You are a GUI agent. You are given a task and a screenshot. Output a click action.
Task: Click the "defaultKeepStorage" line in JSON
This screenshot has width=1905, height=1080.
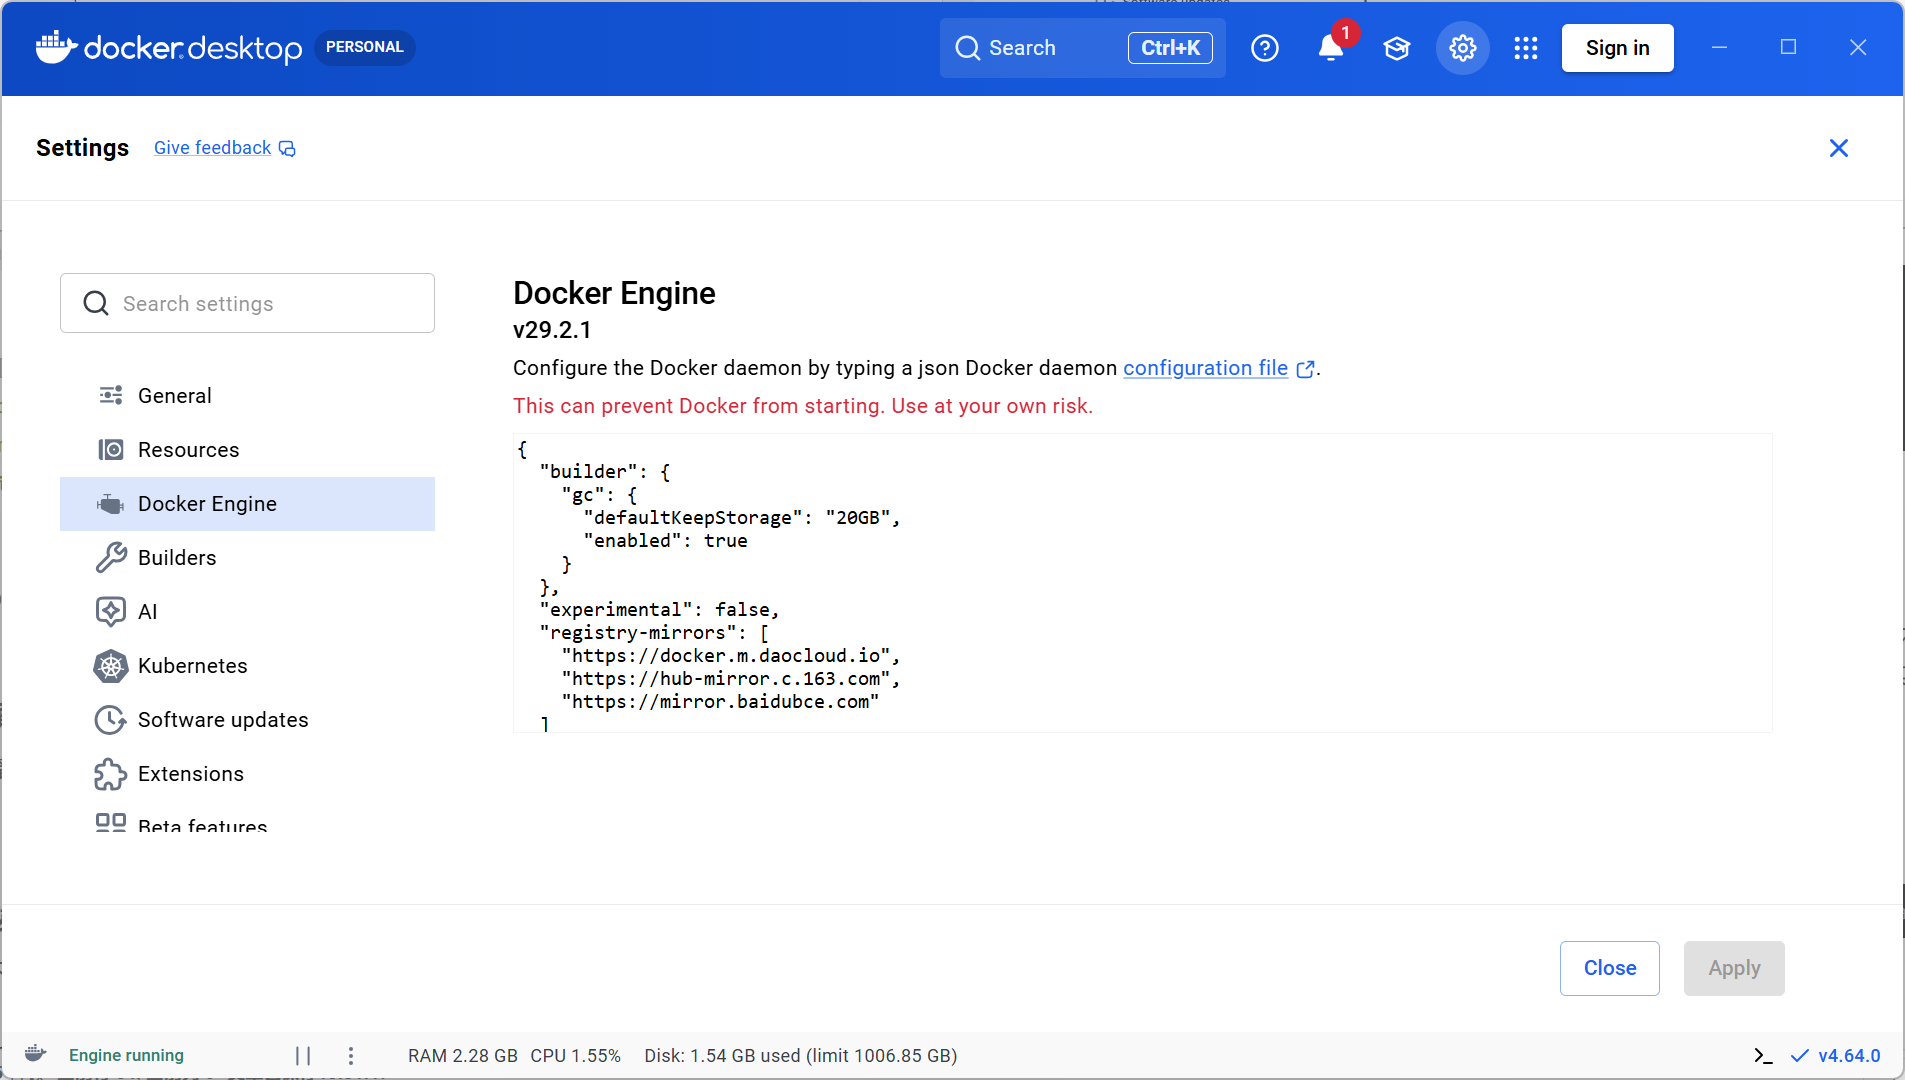click(x=741, y=518)
